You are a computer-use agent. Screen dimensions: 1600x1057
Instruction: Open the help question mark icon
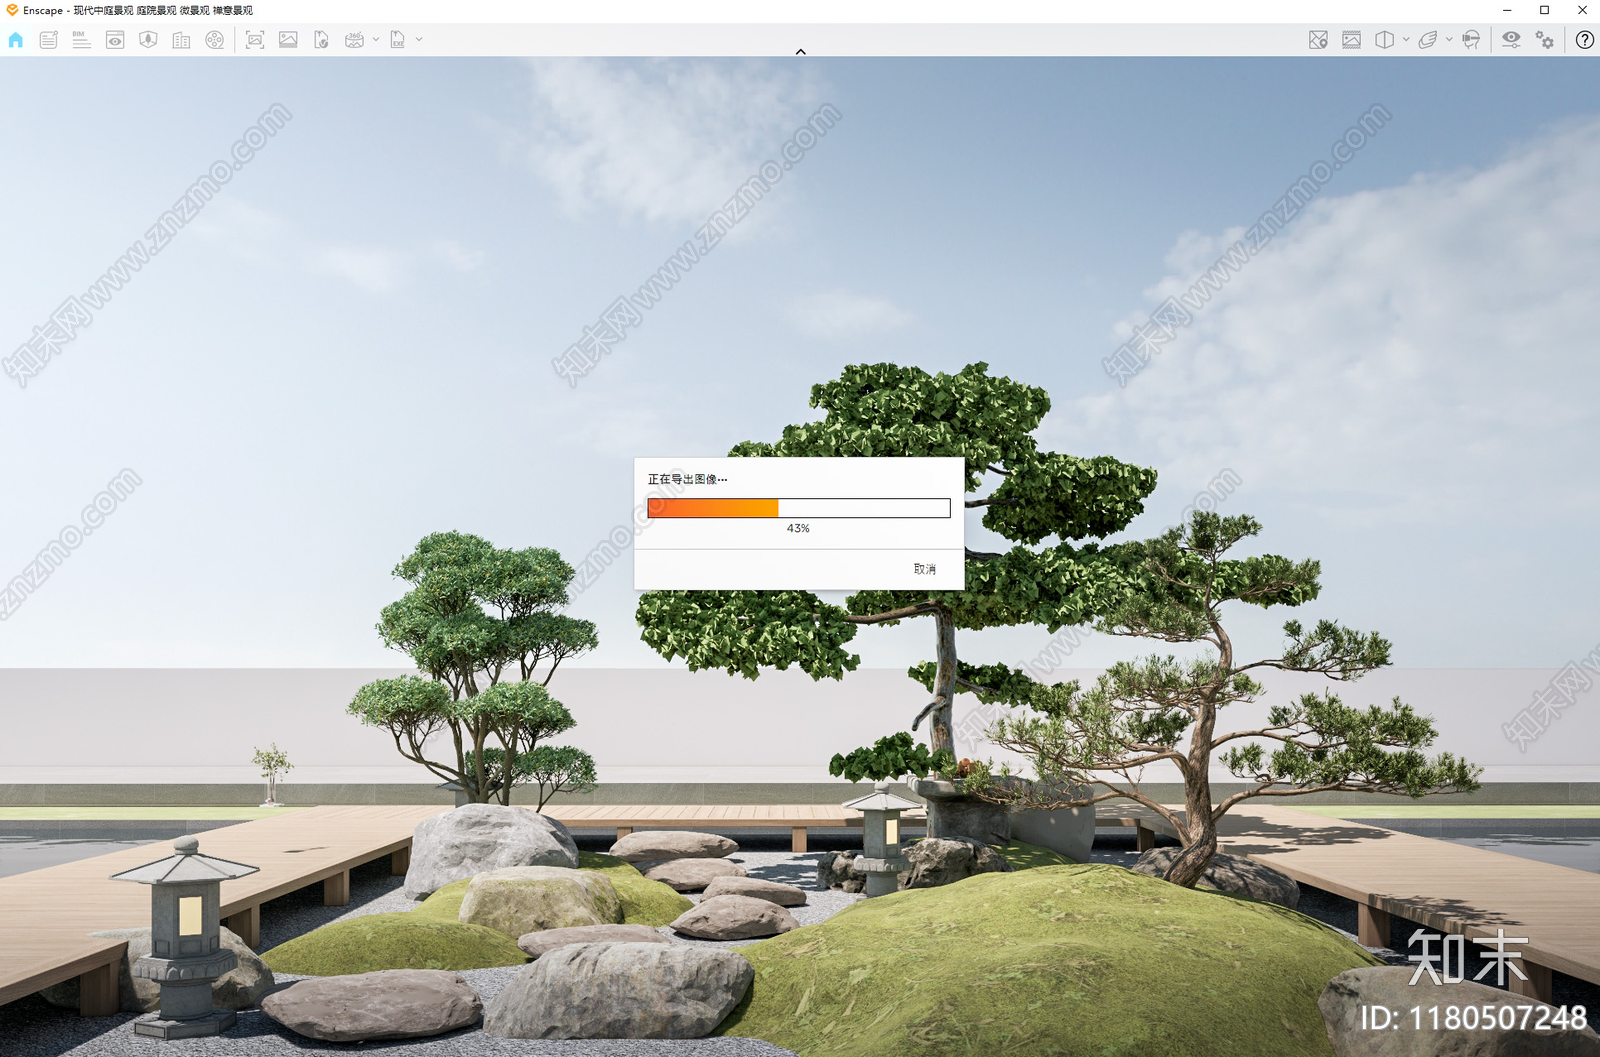pos(1585,40)
